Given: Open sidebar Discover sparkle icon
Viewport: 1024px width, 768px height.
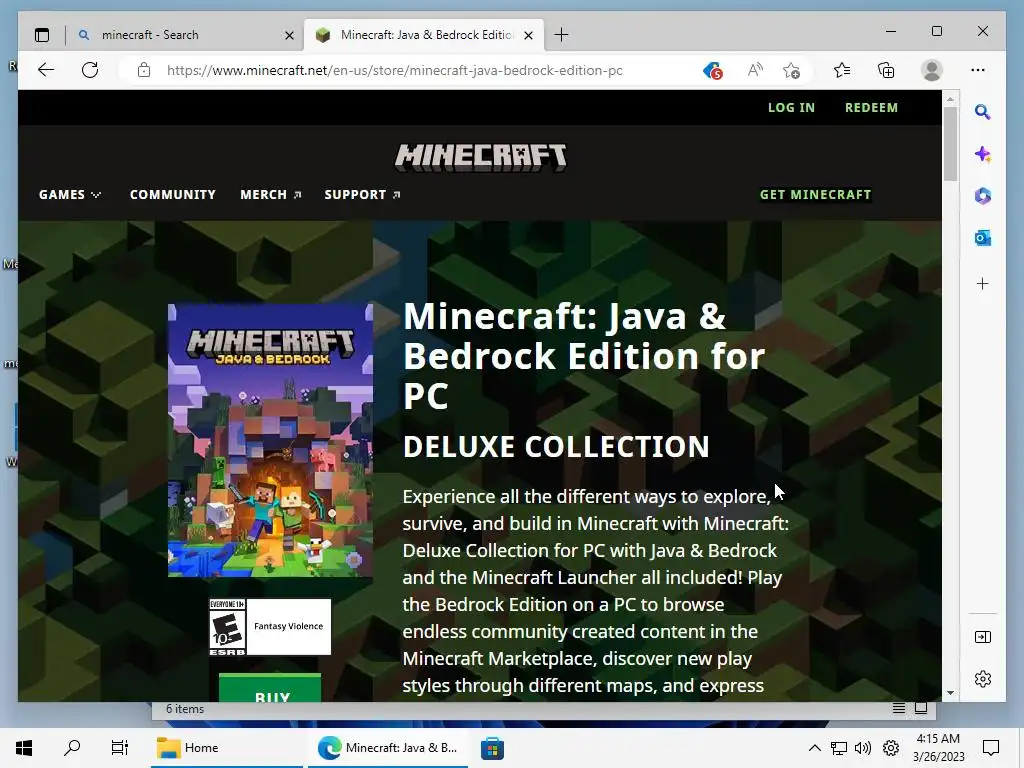Looking at the screenshot, I should pos(982,154).
